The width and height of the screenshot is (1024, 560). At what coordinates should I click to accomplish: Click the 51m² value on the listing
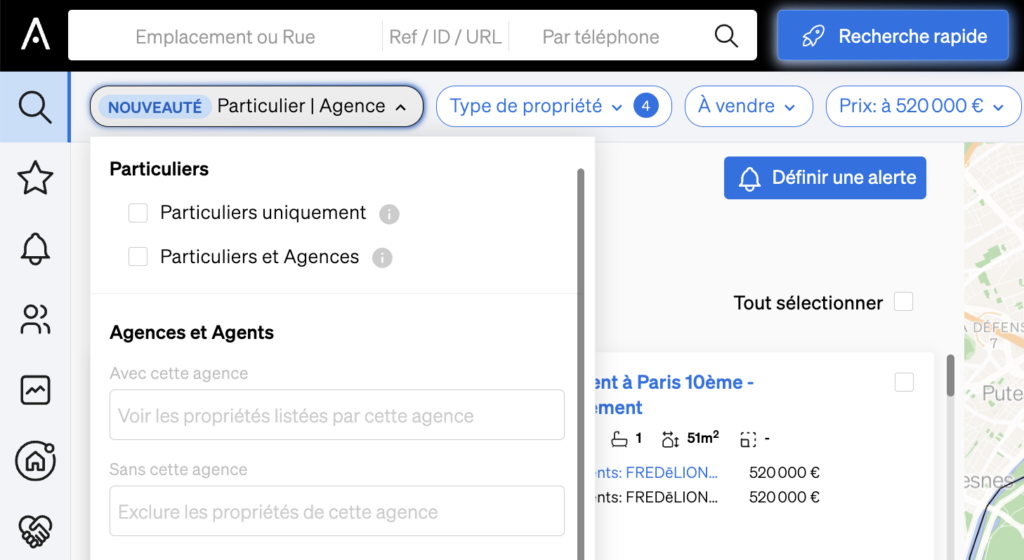703,438
